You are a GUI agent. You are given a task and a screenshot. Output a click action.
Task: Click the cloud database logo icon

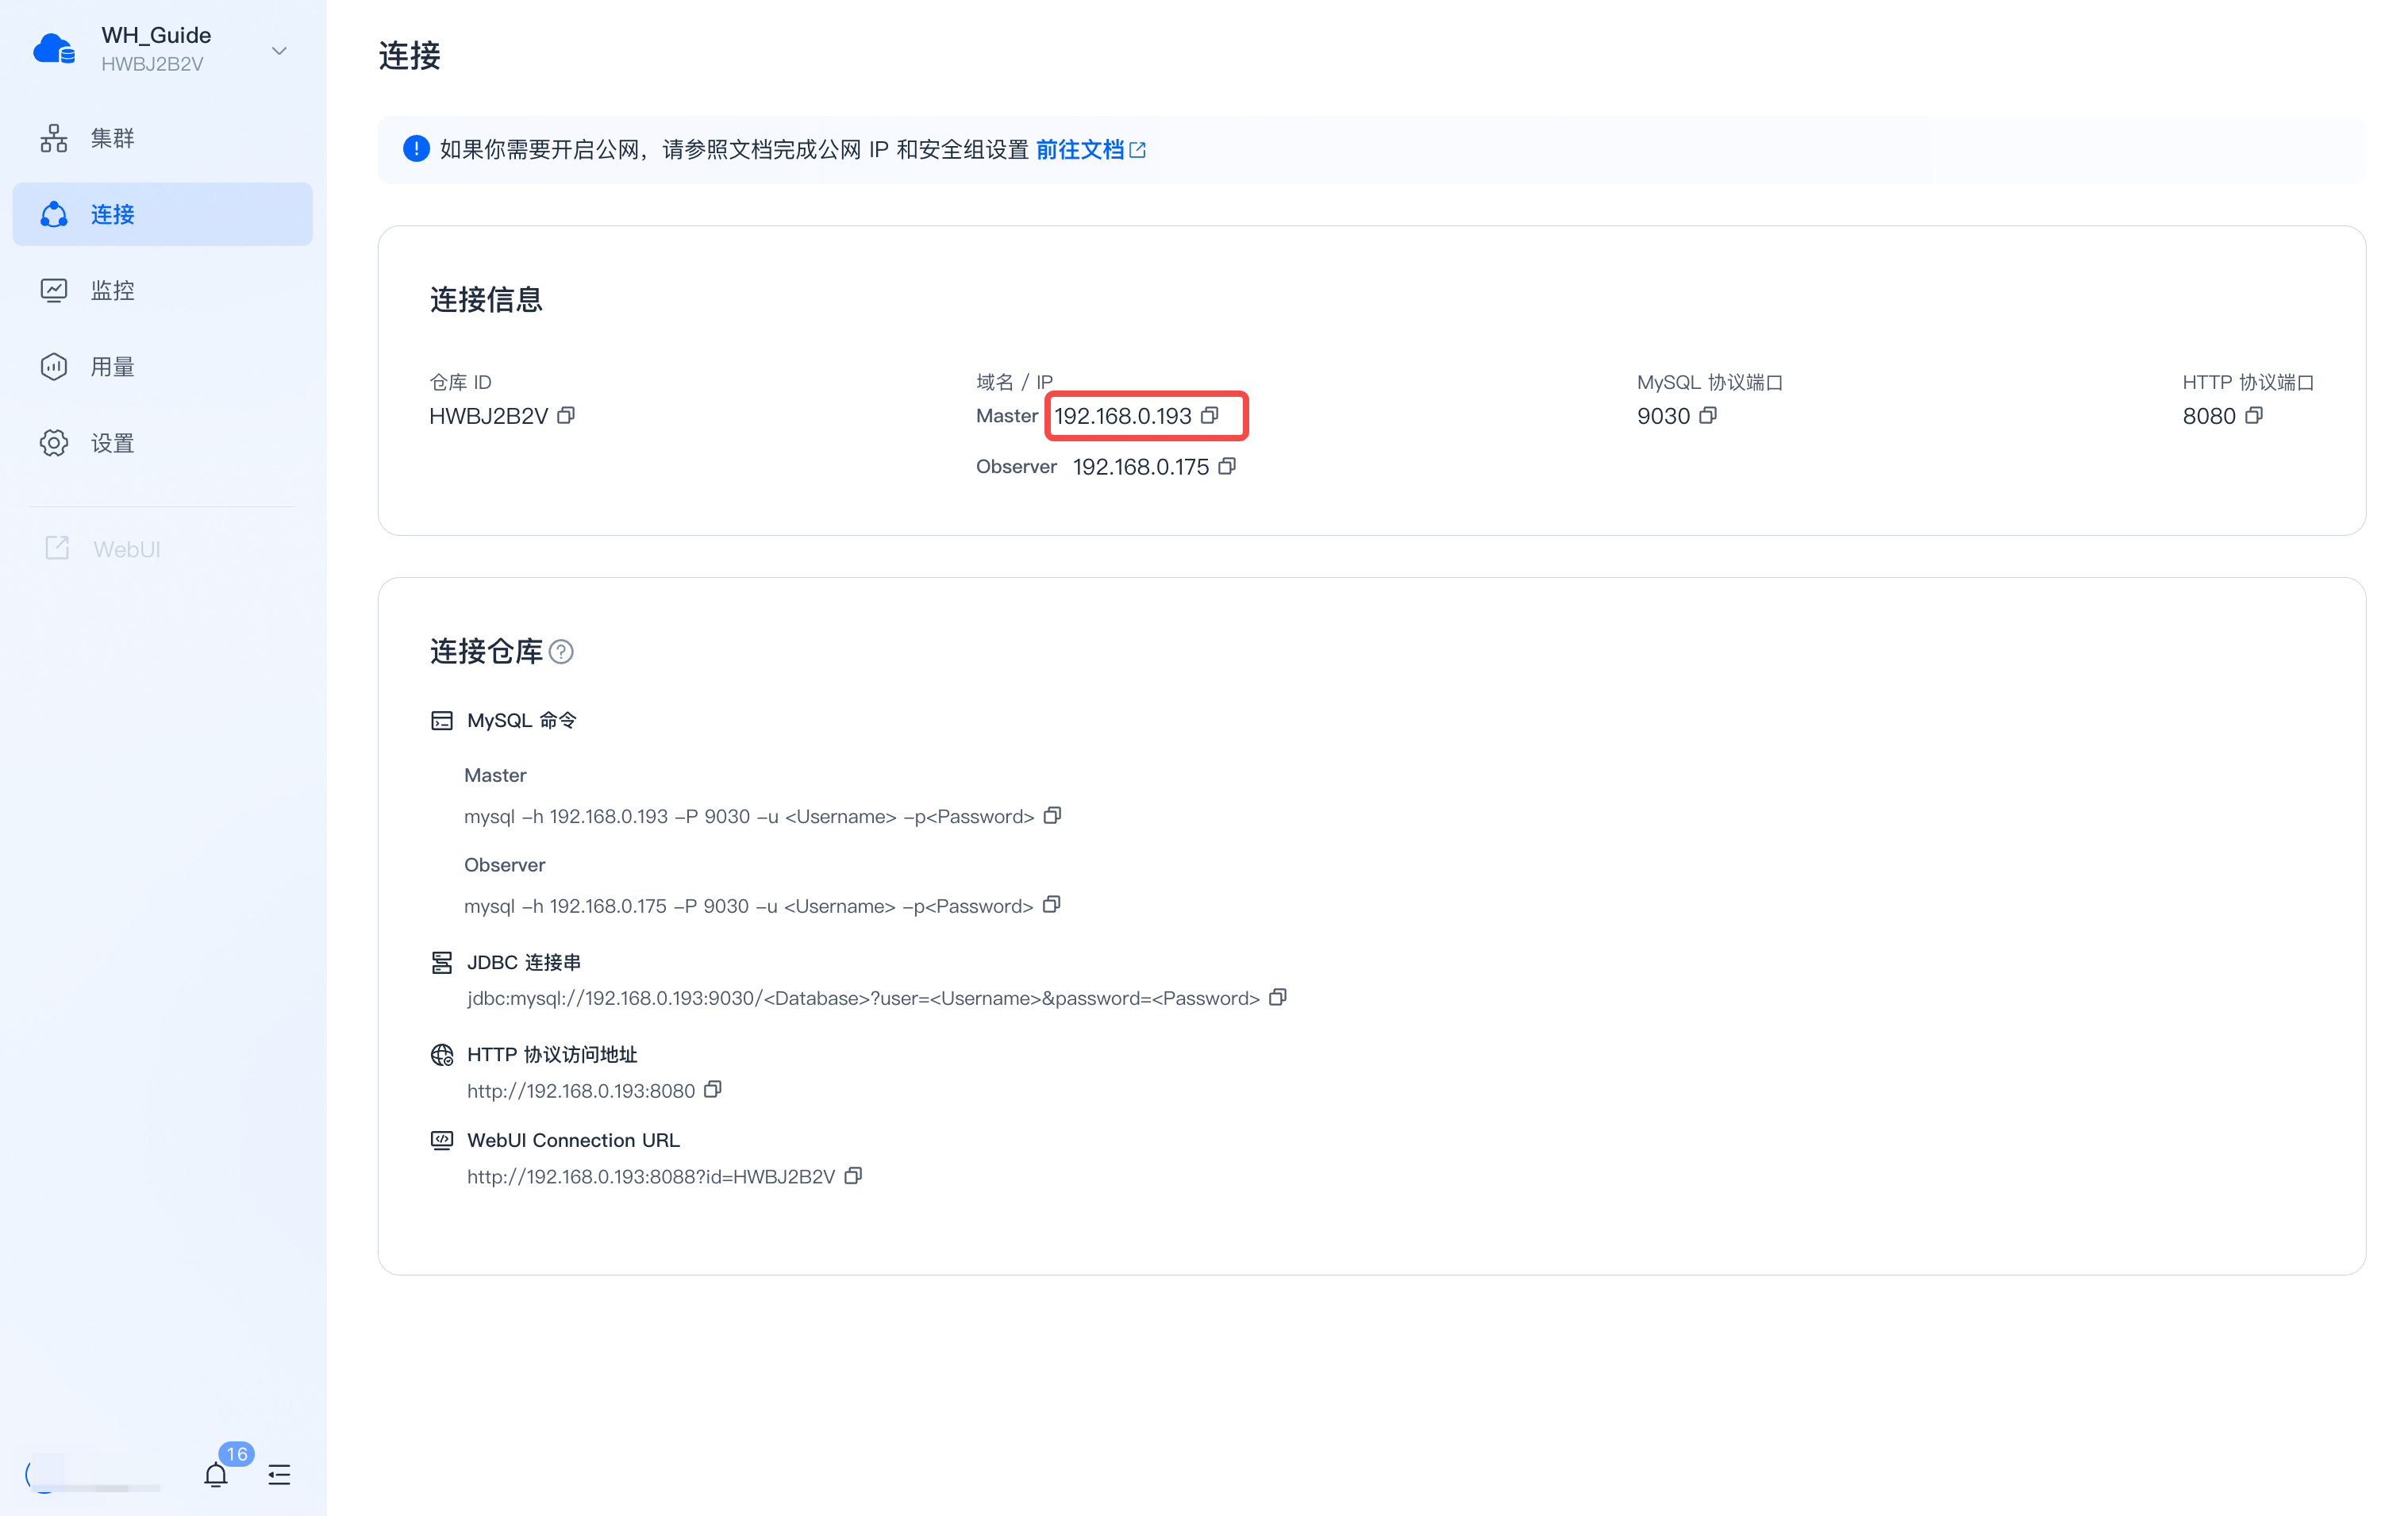pos(54,48)
